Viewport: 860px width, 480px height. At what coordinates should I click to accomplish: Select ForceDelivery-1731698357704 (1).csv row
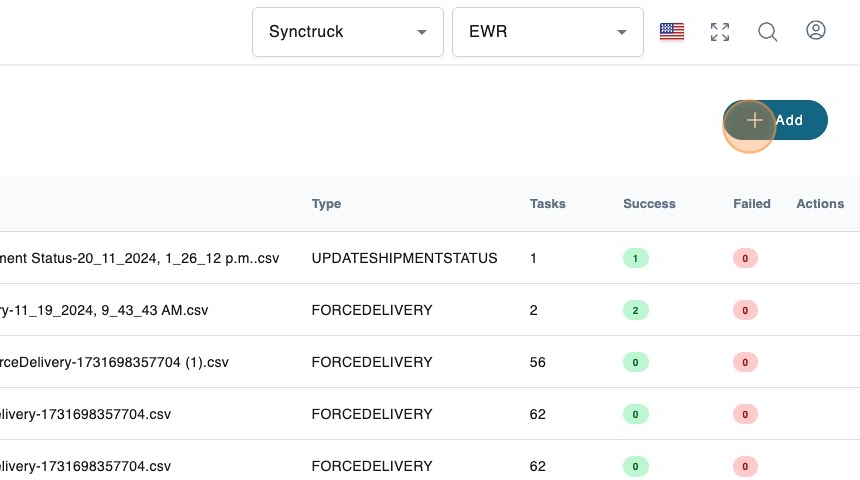click(x=115, y=362)
